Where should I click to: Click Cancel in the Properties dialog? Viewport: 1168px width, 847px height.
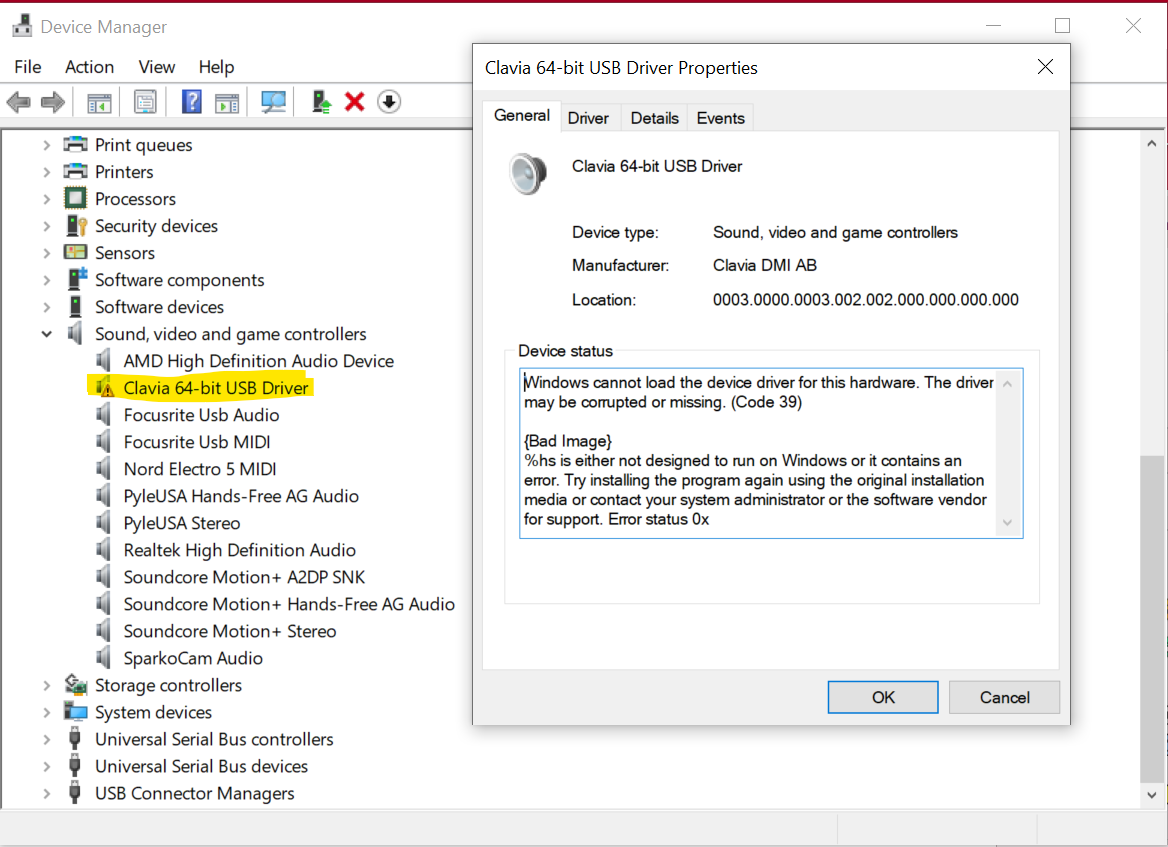point(1004,697)
